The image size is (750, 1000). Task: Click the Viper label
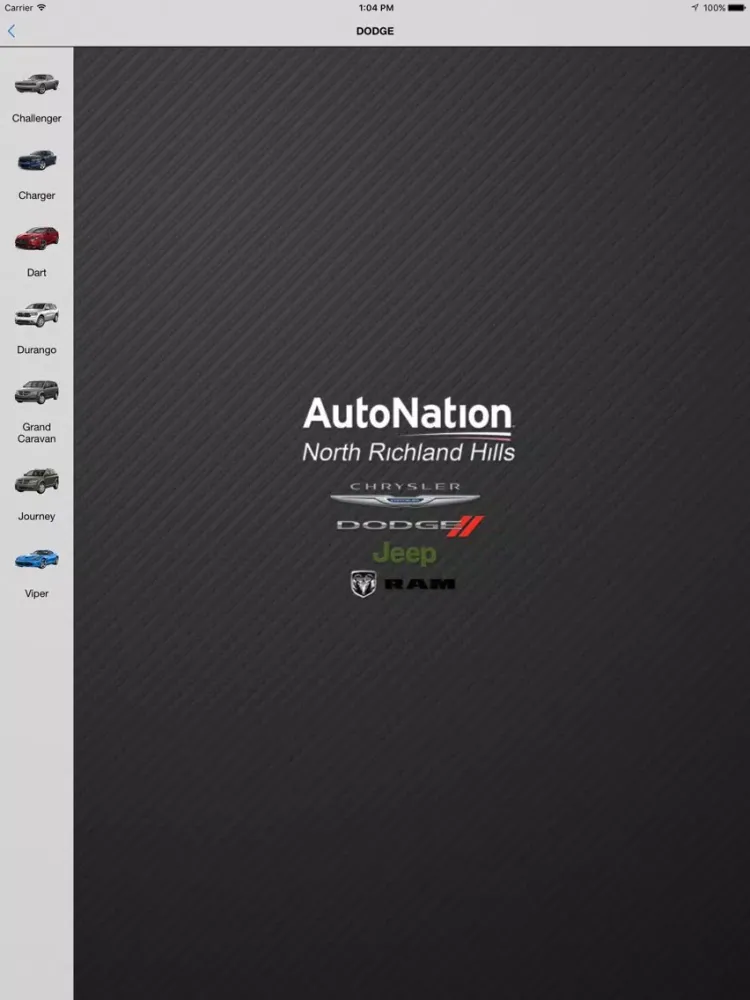(x=36, y=594)
